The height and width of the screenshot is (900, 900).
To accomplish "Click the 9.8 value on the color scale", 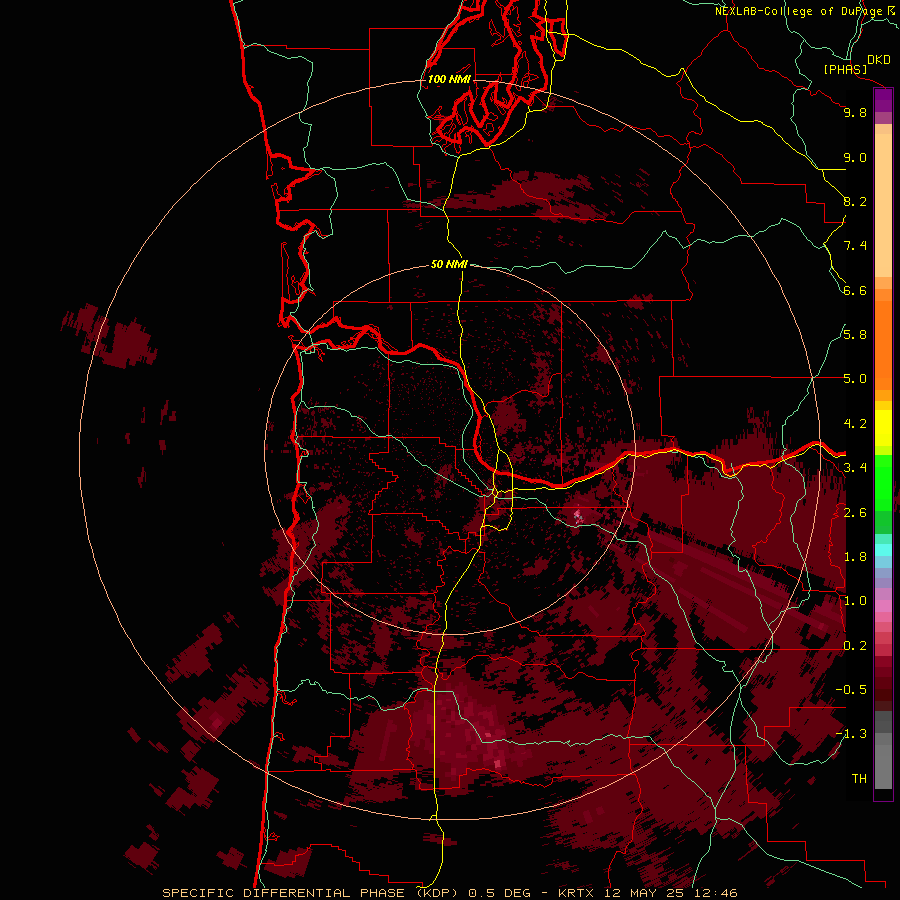I will coord(855,112).
